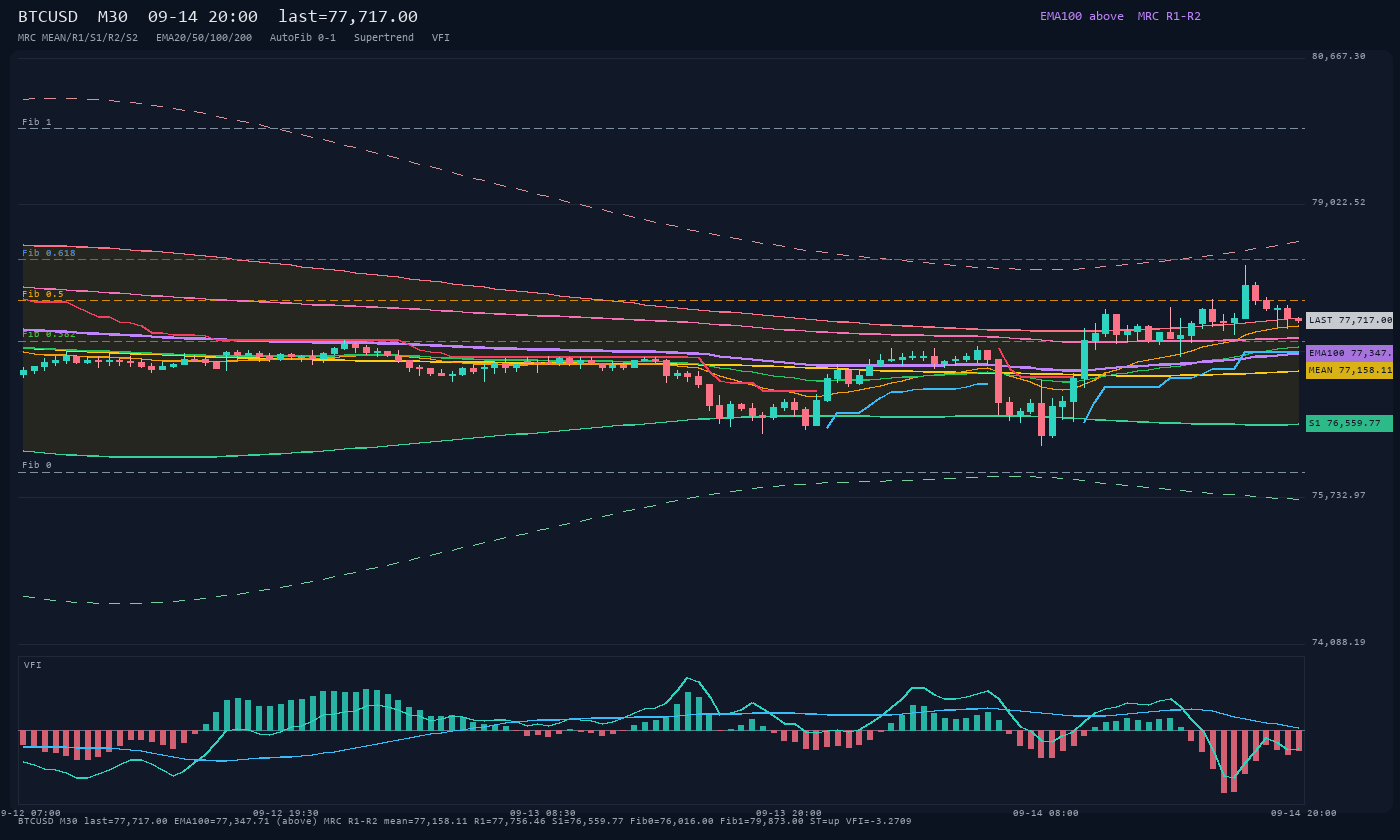Select the 79,022.52 price axis label

[1338, 202]
